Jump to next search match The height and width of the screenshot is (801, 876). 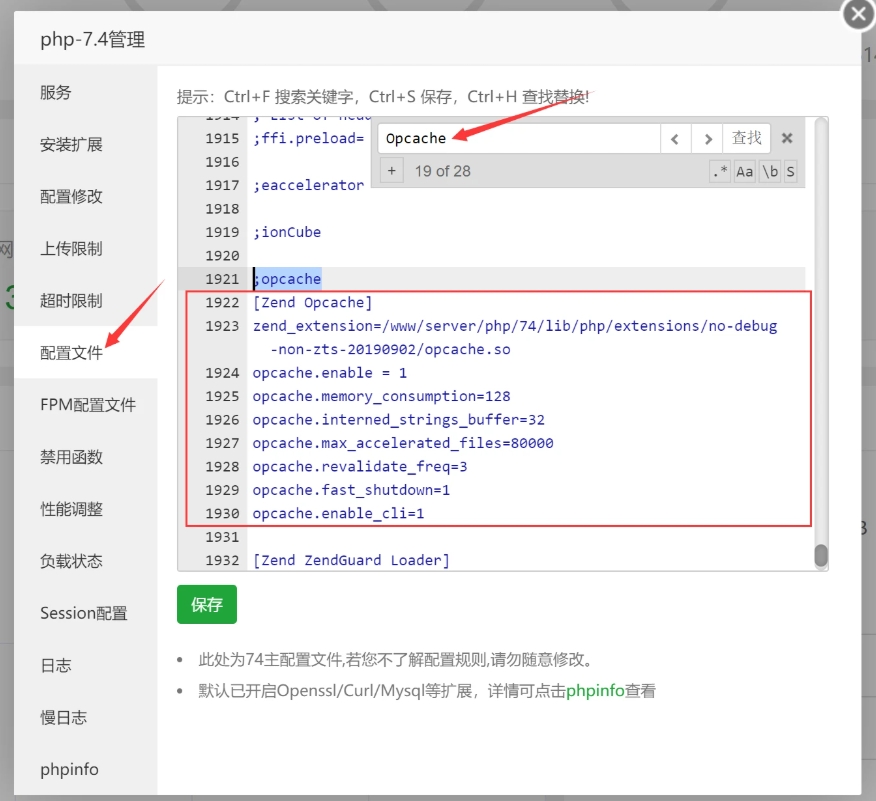[x=708, y=138]
